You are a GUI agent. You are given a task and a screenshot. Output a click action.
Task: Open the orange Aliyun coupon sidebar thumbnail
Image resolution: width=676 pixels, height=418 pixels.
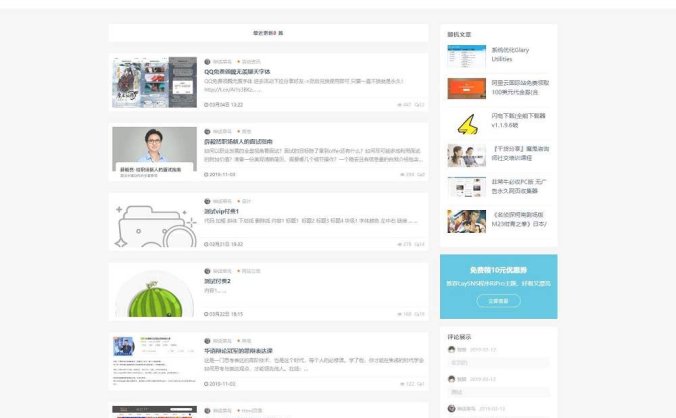coord(466,88)
